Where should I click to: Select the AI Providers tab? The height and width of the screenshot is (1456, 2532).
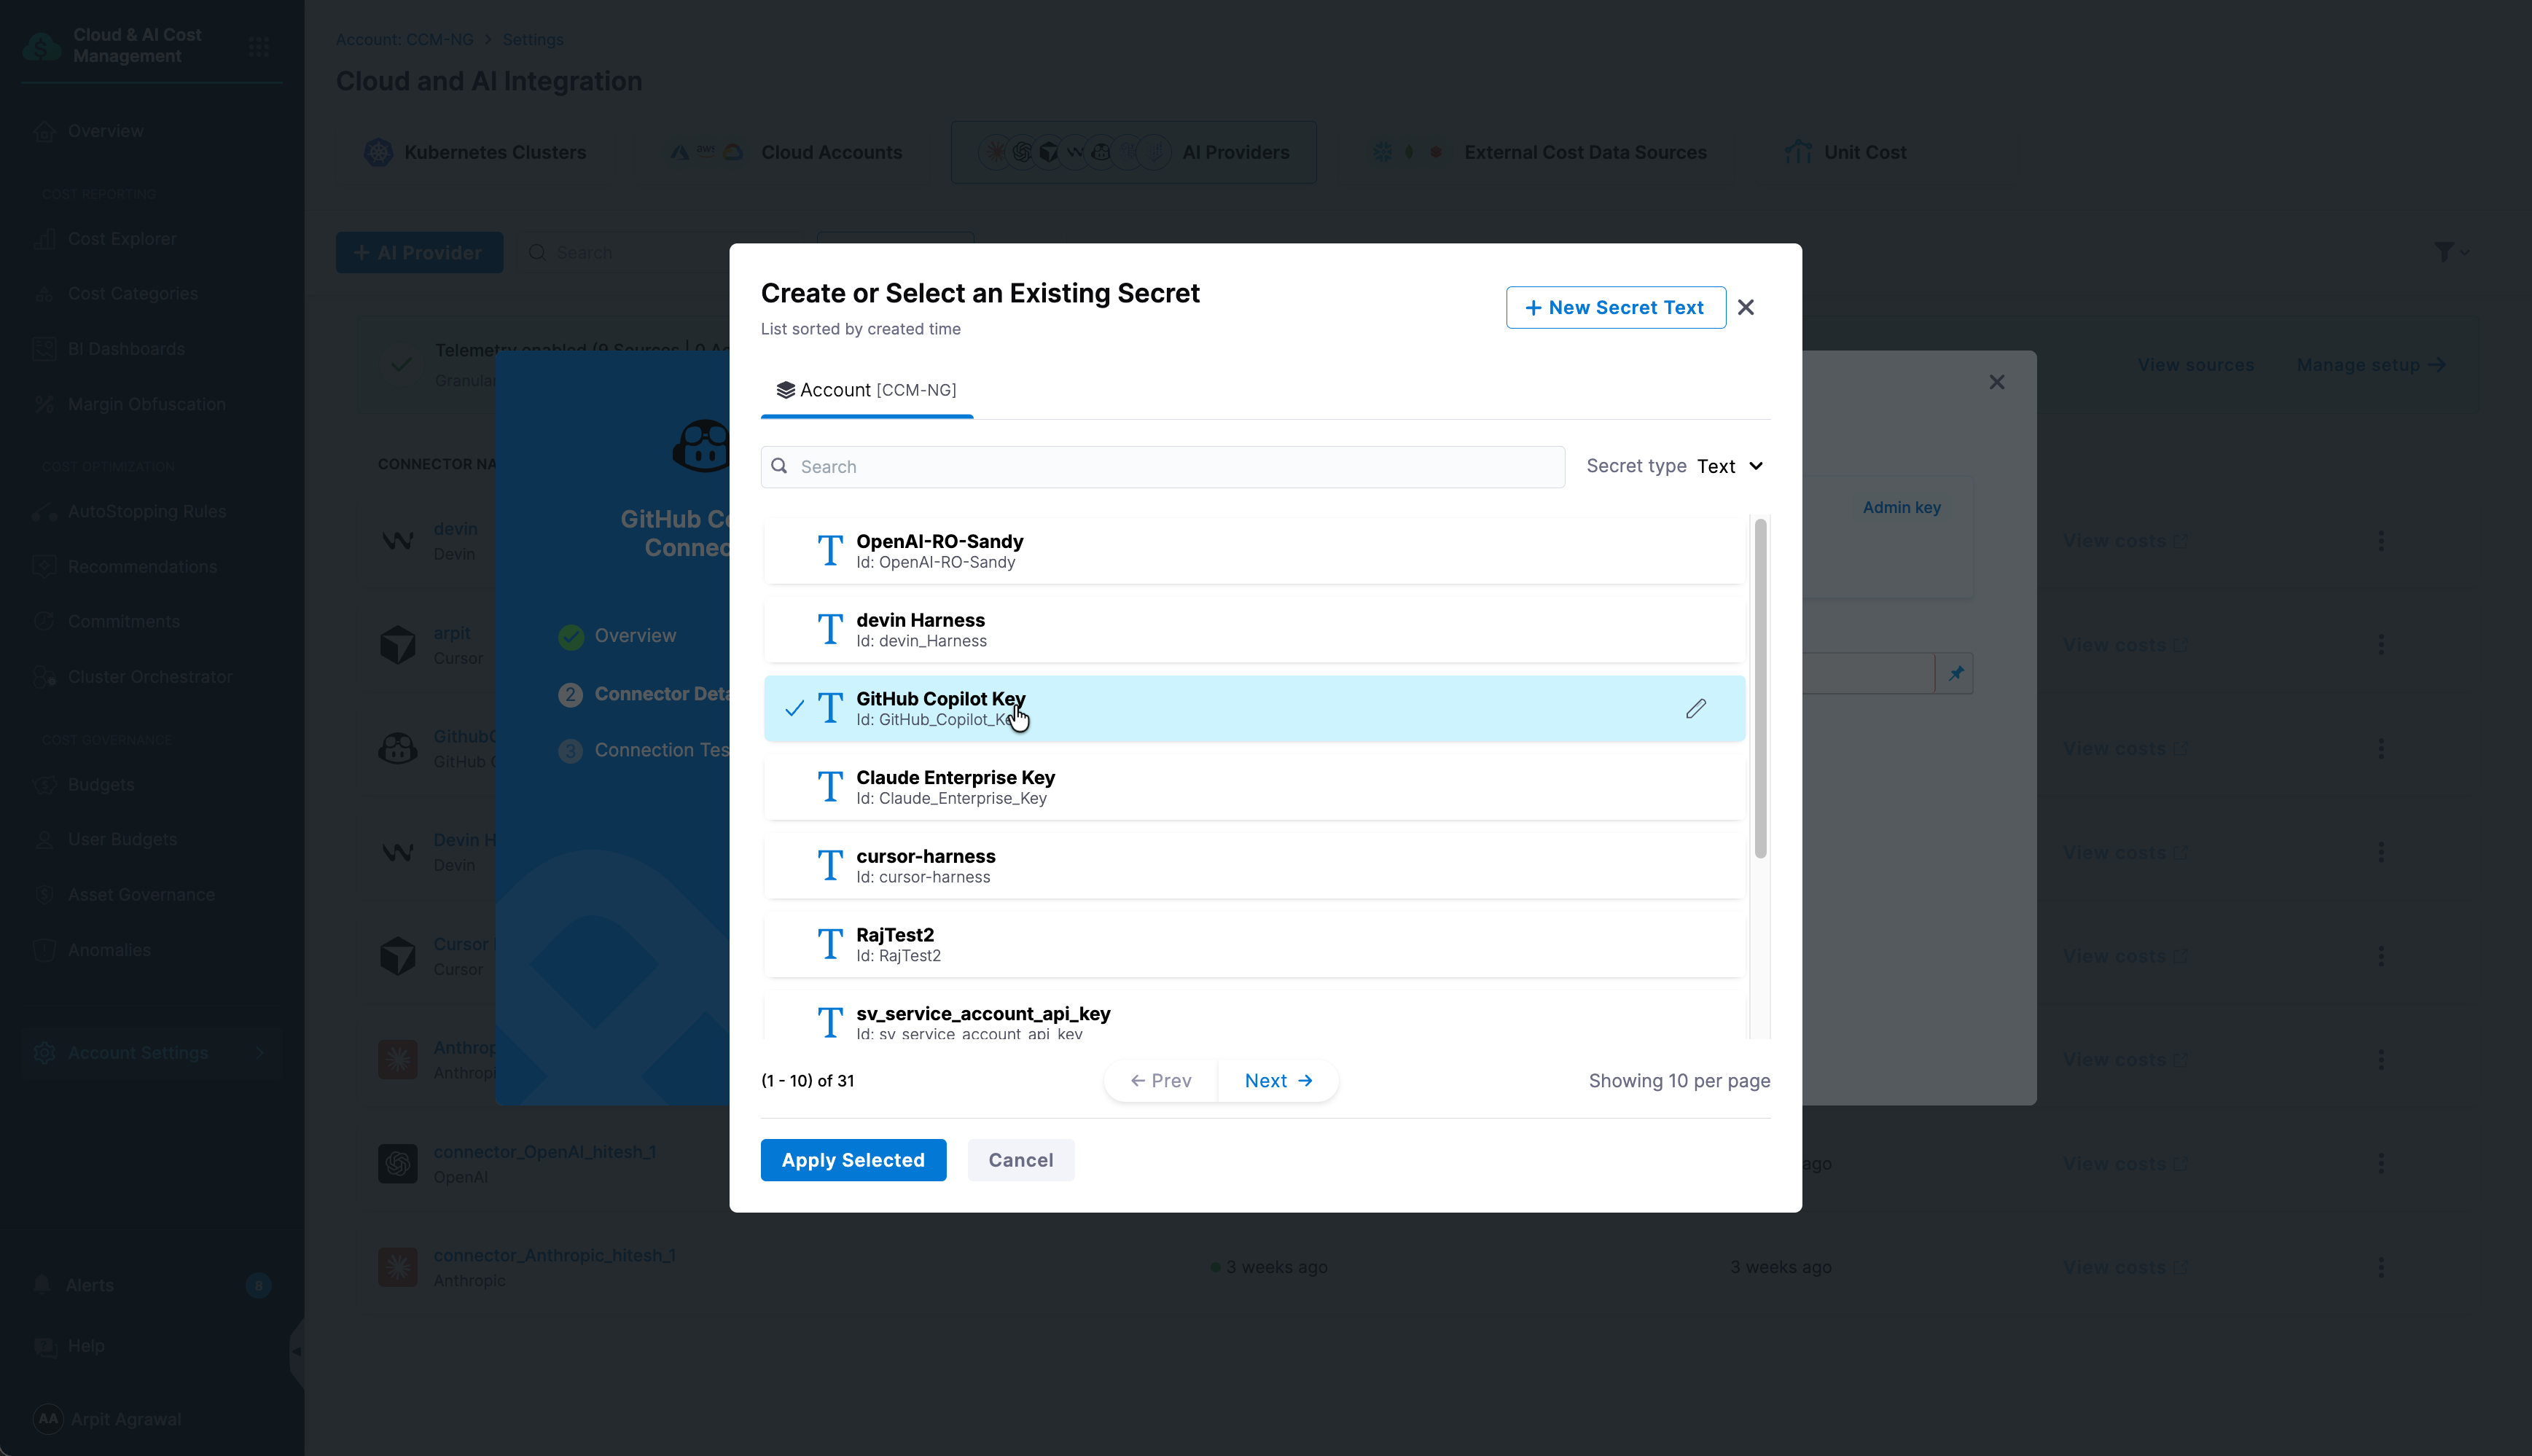1133,152
